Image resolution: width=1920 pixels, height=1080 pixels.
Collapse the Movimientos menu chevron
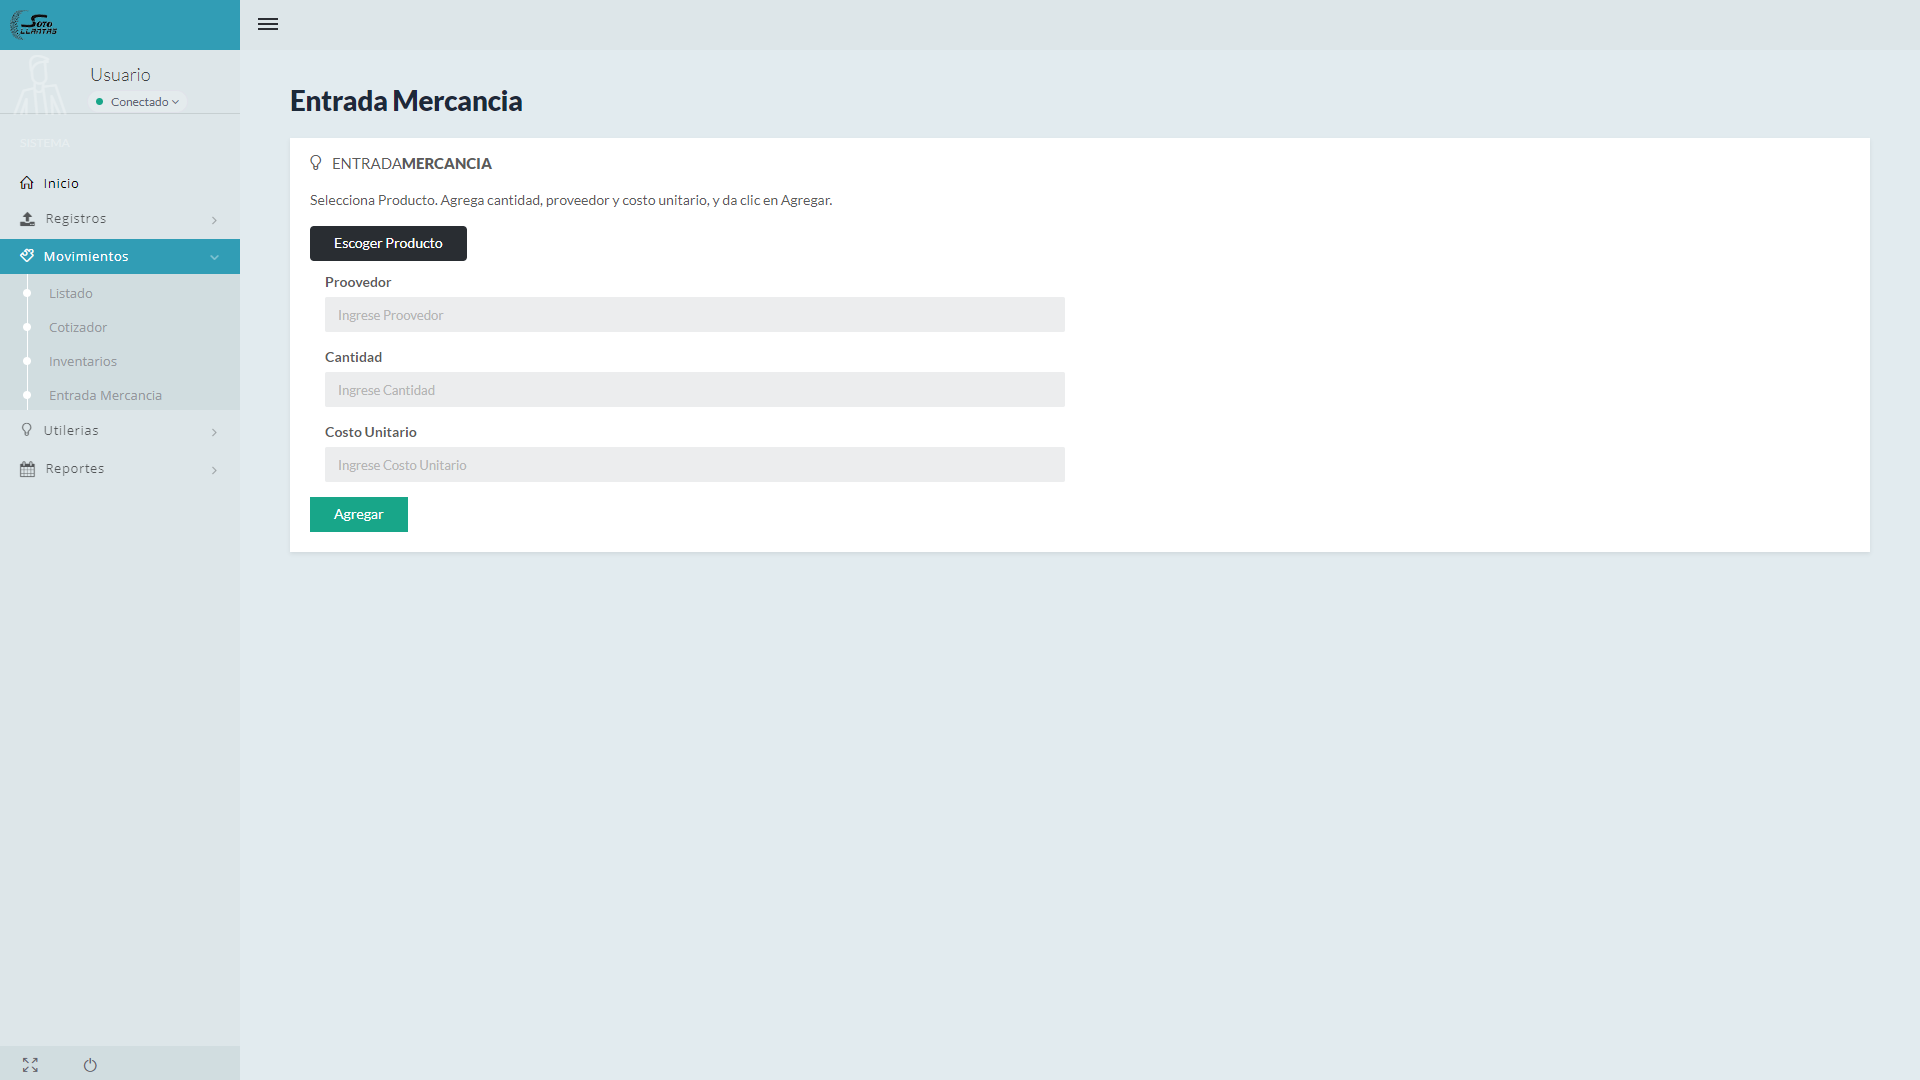coord(214,257)
